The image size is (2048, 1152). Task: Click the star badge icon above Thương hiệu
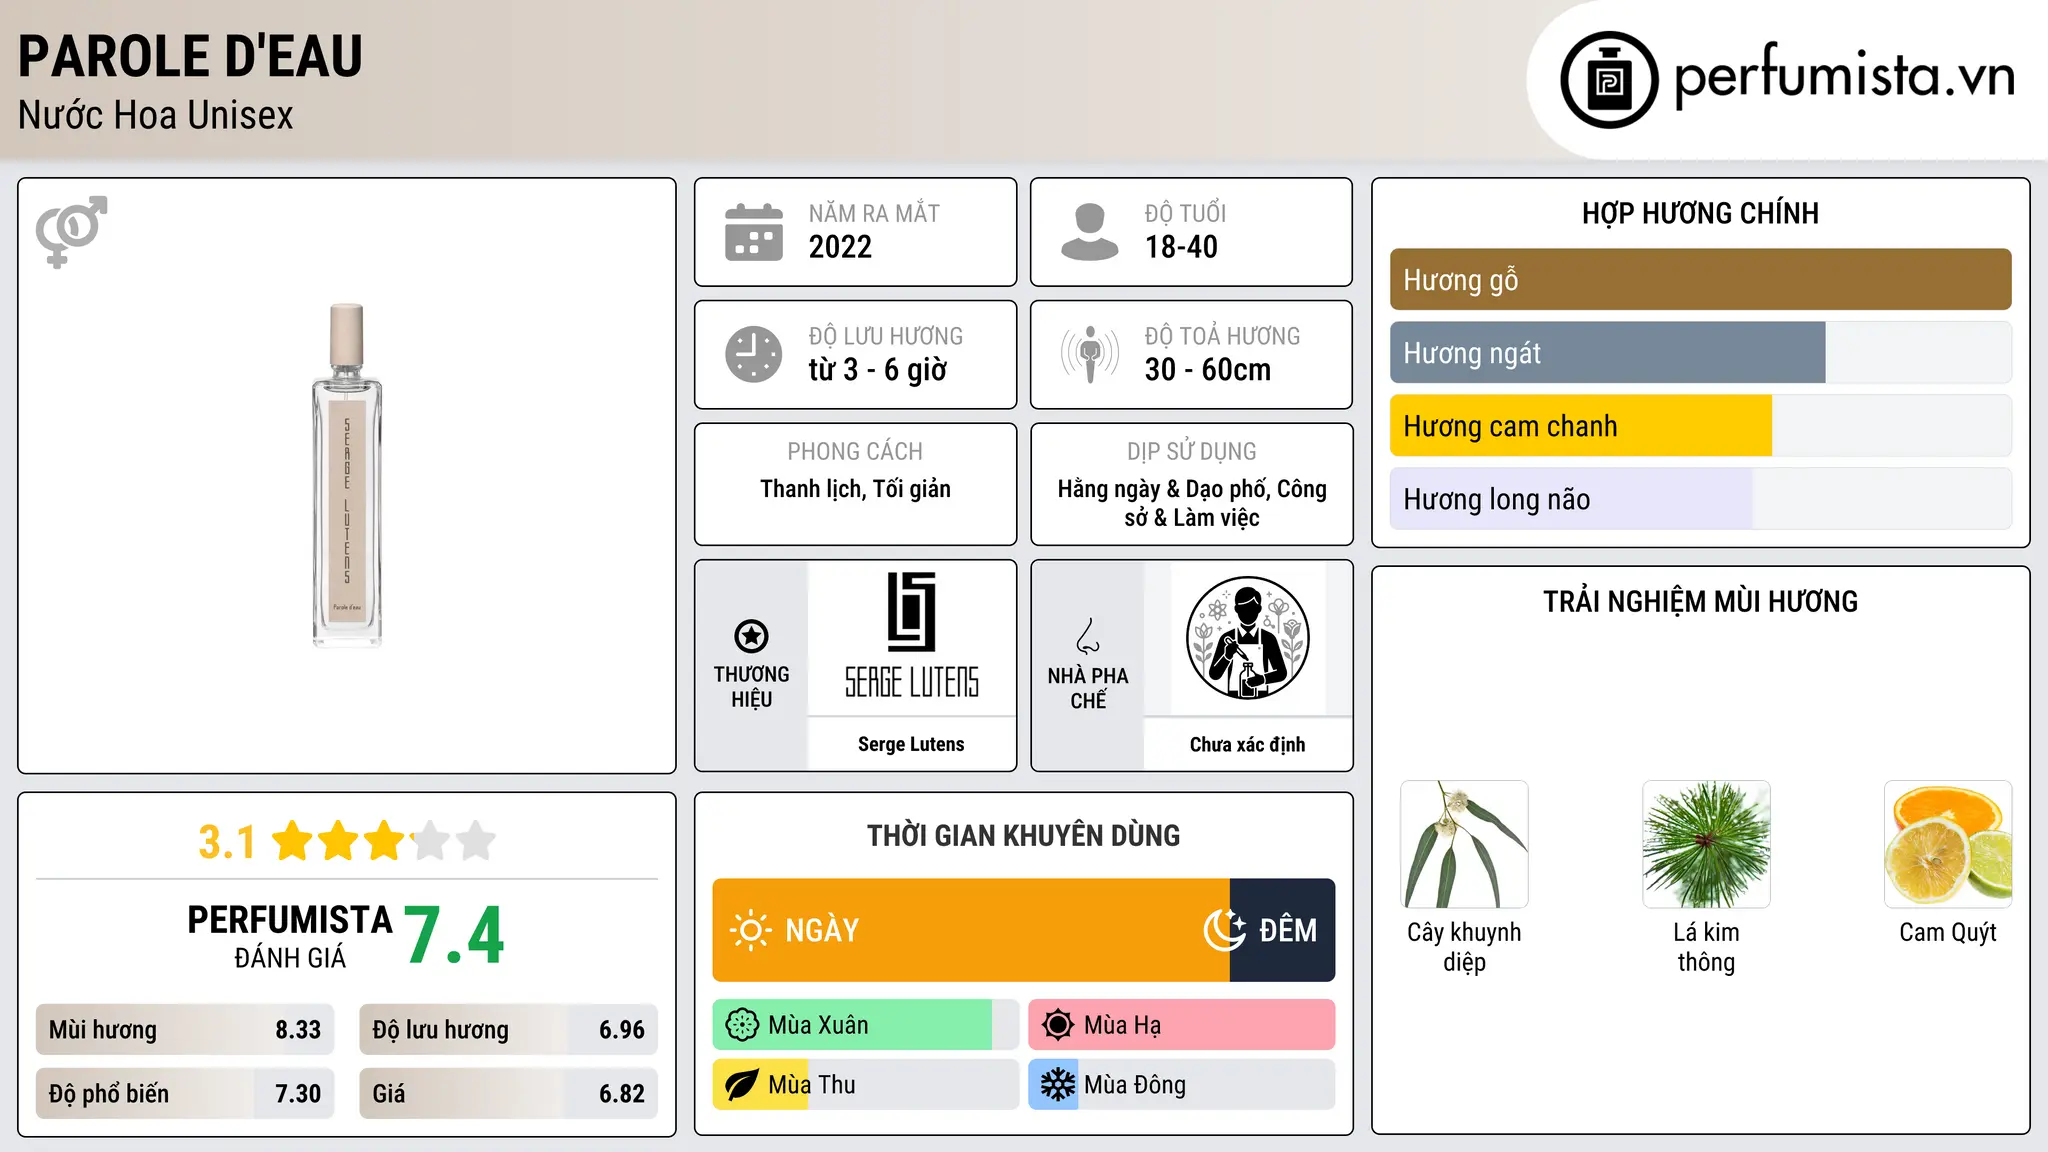tap(751, 636)
